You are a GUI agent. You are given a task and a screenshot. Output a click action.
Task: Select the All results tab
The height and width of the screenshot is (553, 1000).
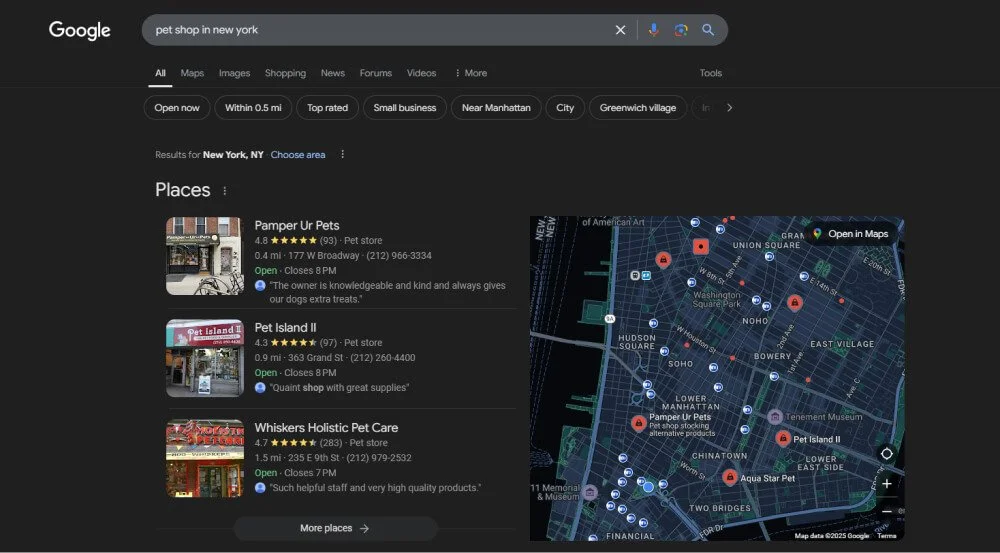[160, 73]
